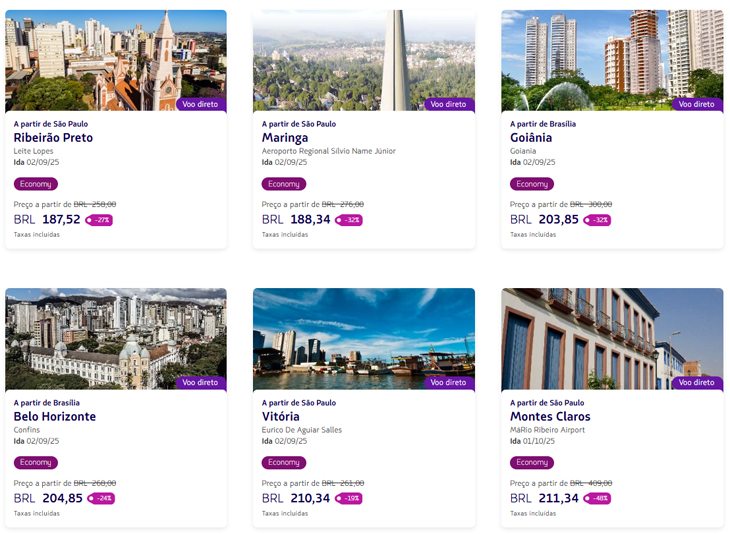Click the -32% discount tag on Goiânia
730x534 pixels.
tap(597, 220)
